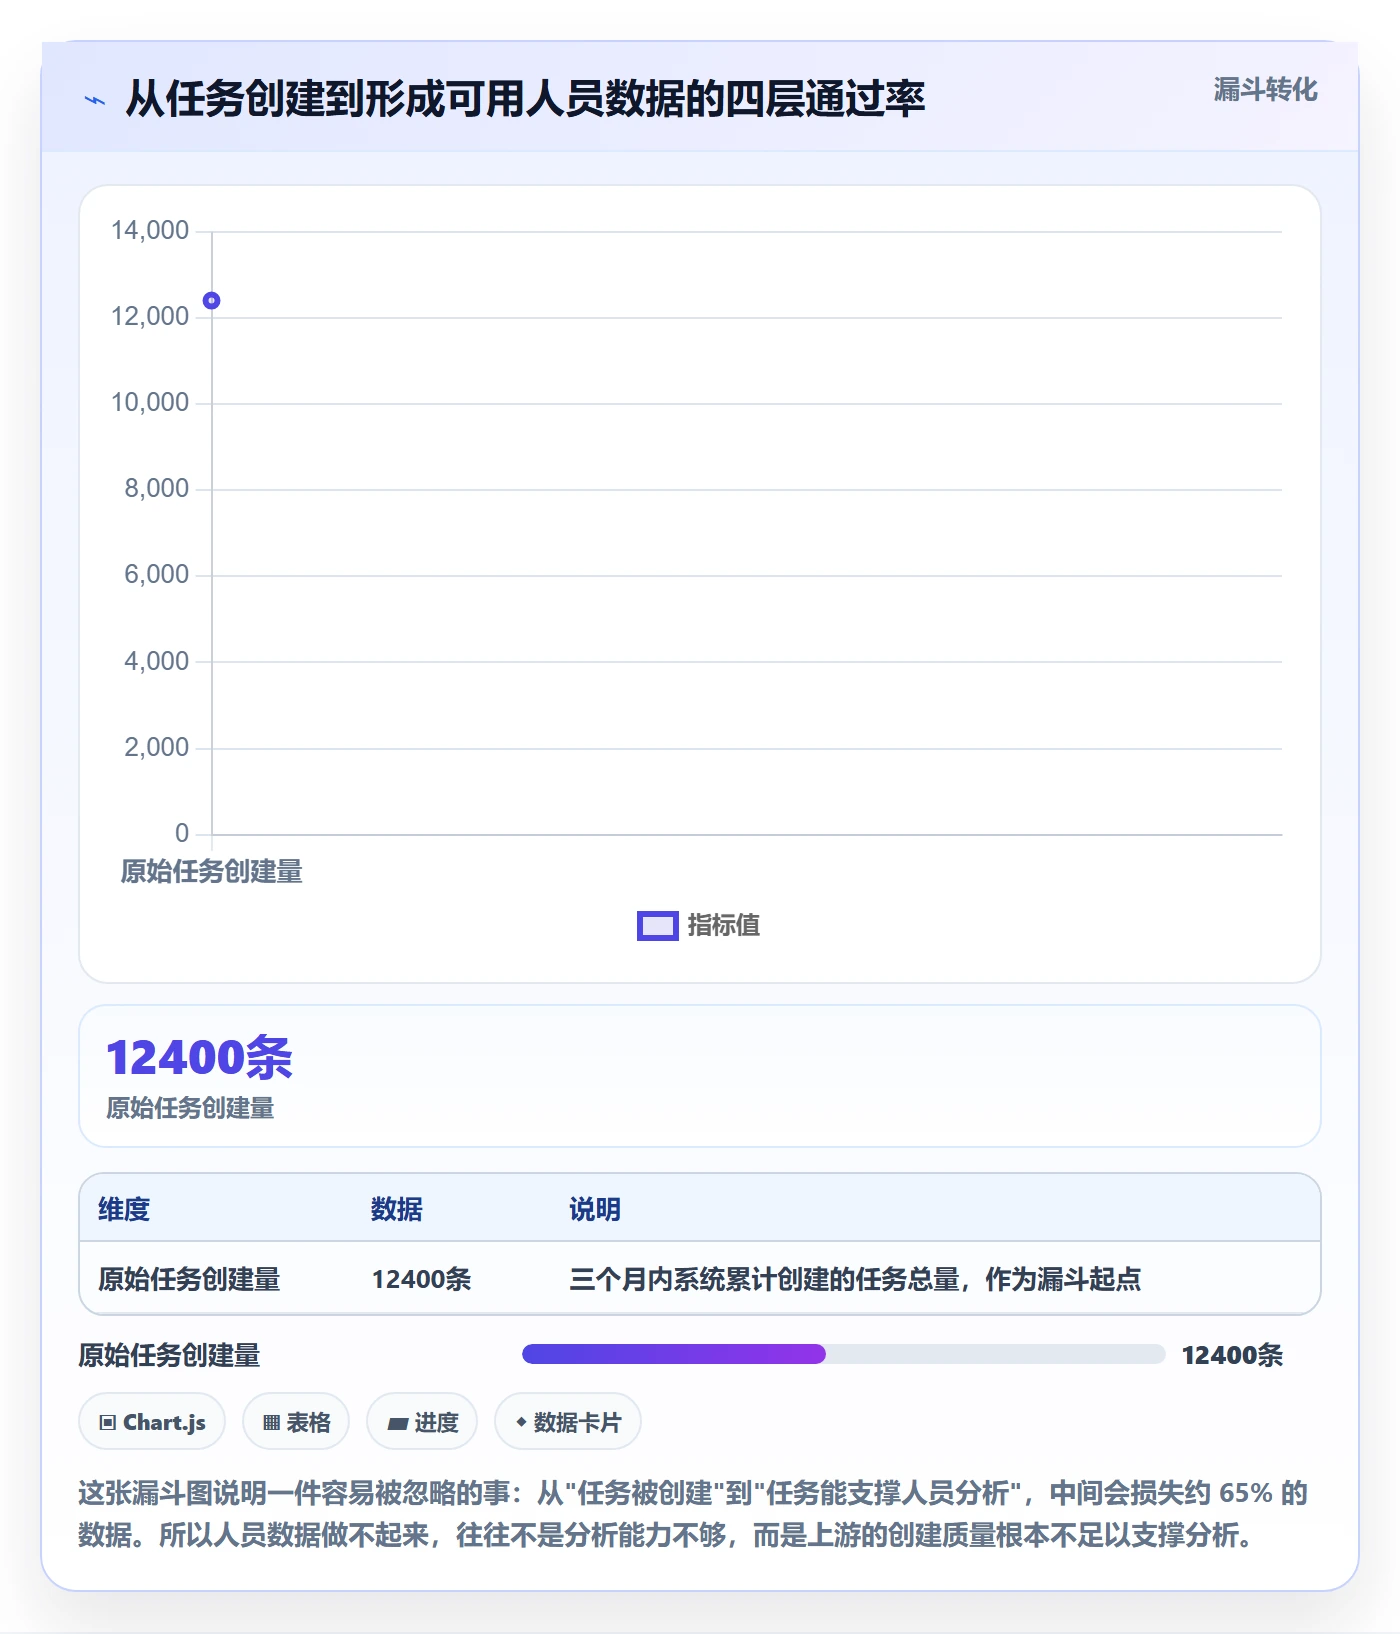1400x1634 pixels.
Task: Click the 14,000 y-axis label
Action: [150, 231]
